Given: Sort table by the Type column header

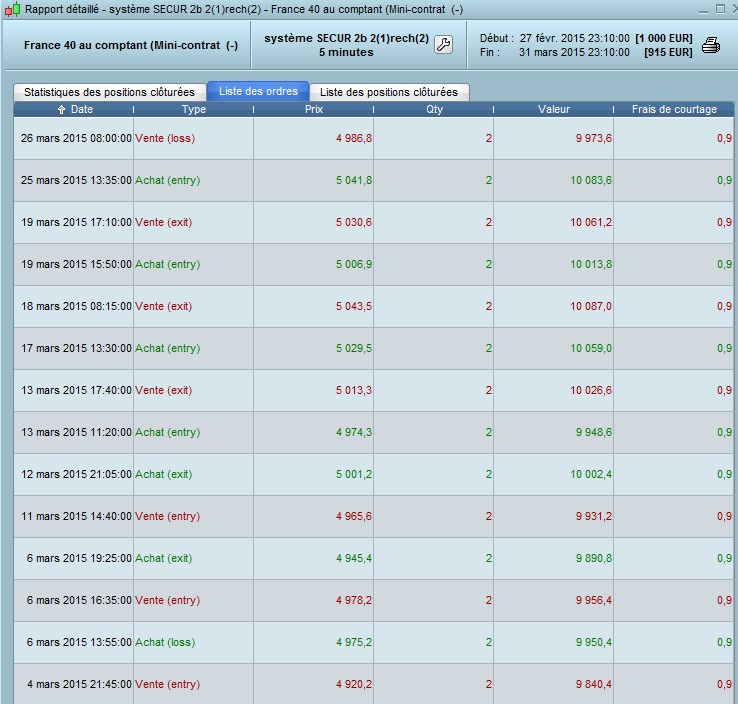Looking at the screenshot, I should (x=193, y=109).
